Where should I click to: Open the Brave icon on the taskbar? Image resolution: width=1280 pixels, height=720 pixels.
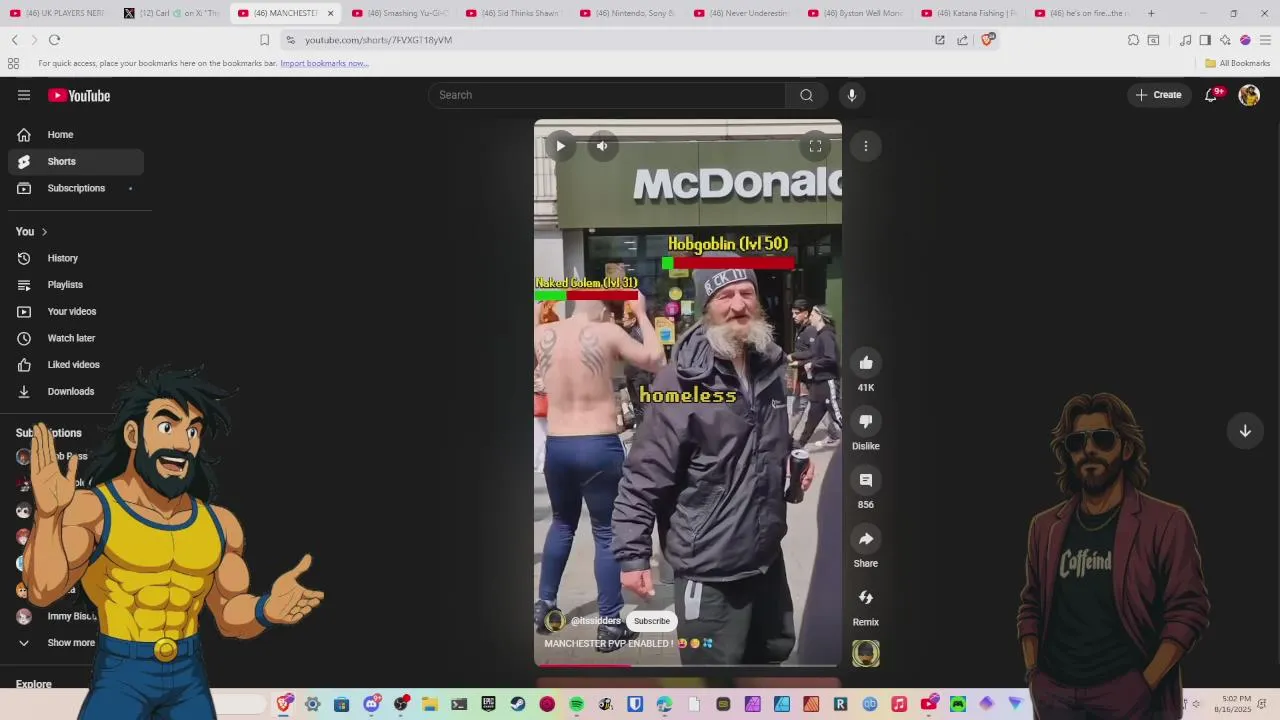point(284,704)
